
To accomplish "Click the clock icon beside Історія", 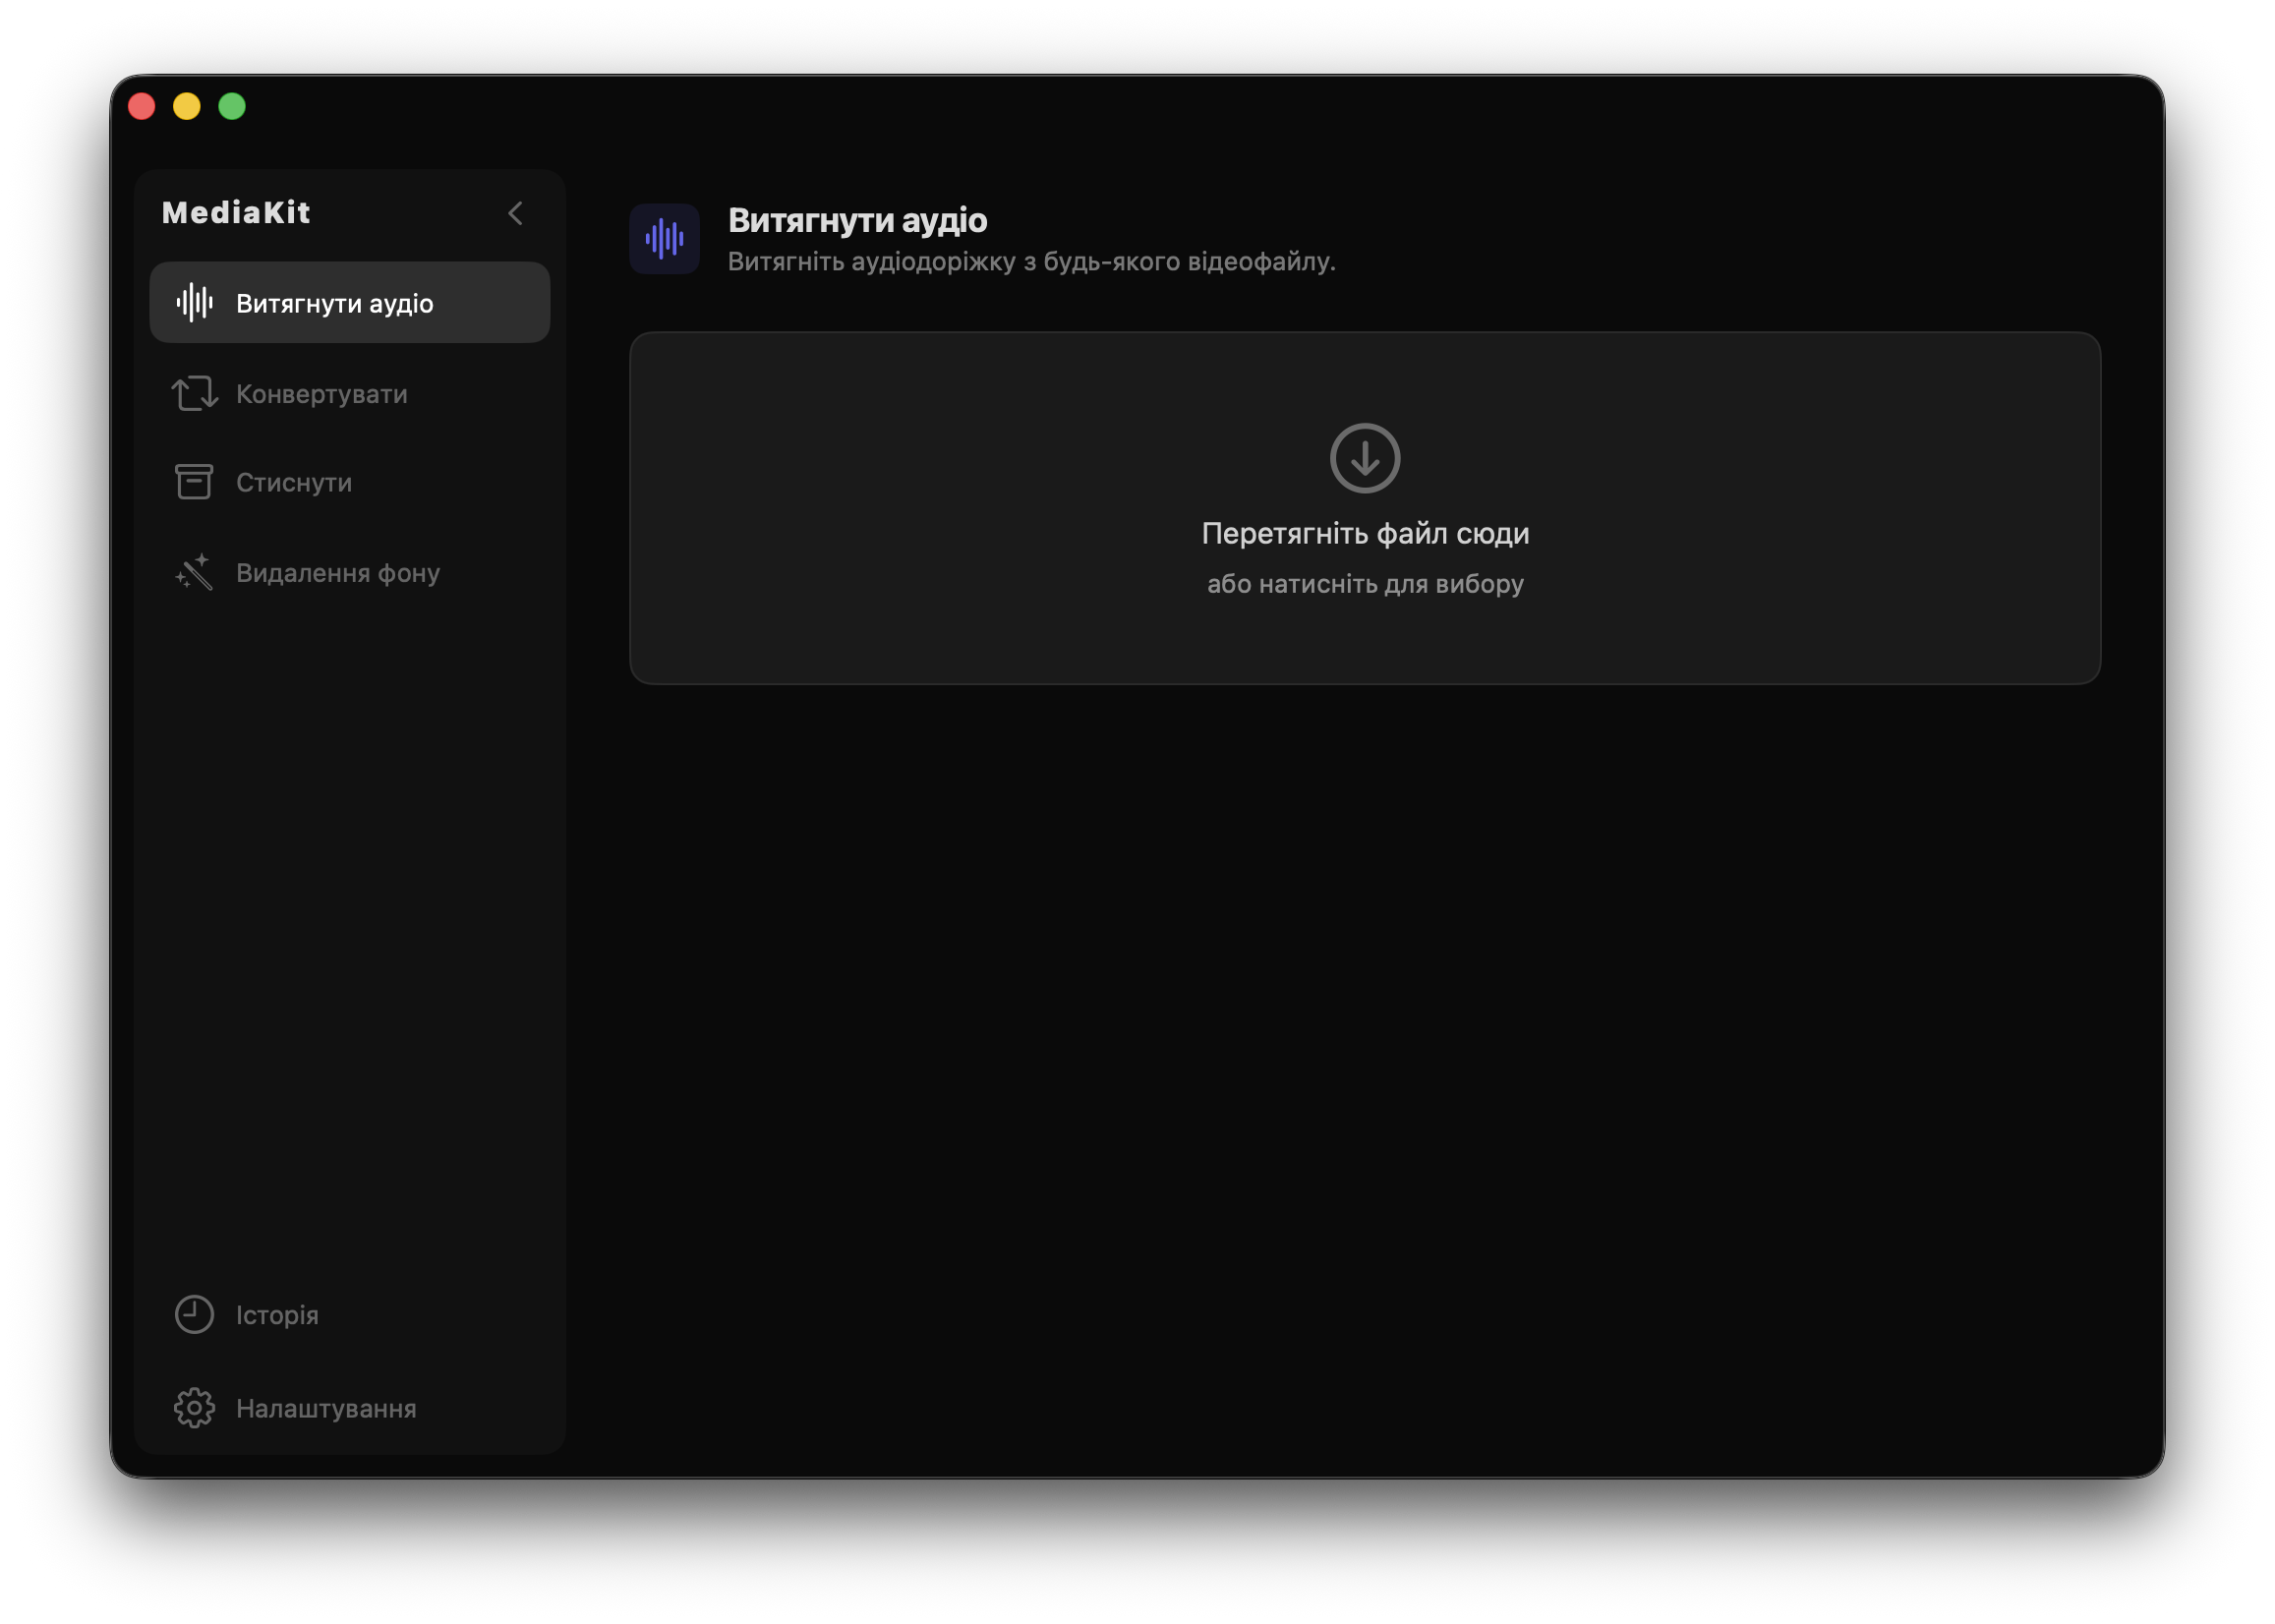I will pos(194,1315).
